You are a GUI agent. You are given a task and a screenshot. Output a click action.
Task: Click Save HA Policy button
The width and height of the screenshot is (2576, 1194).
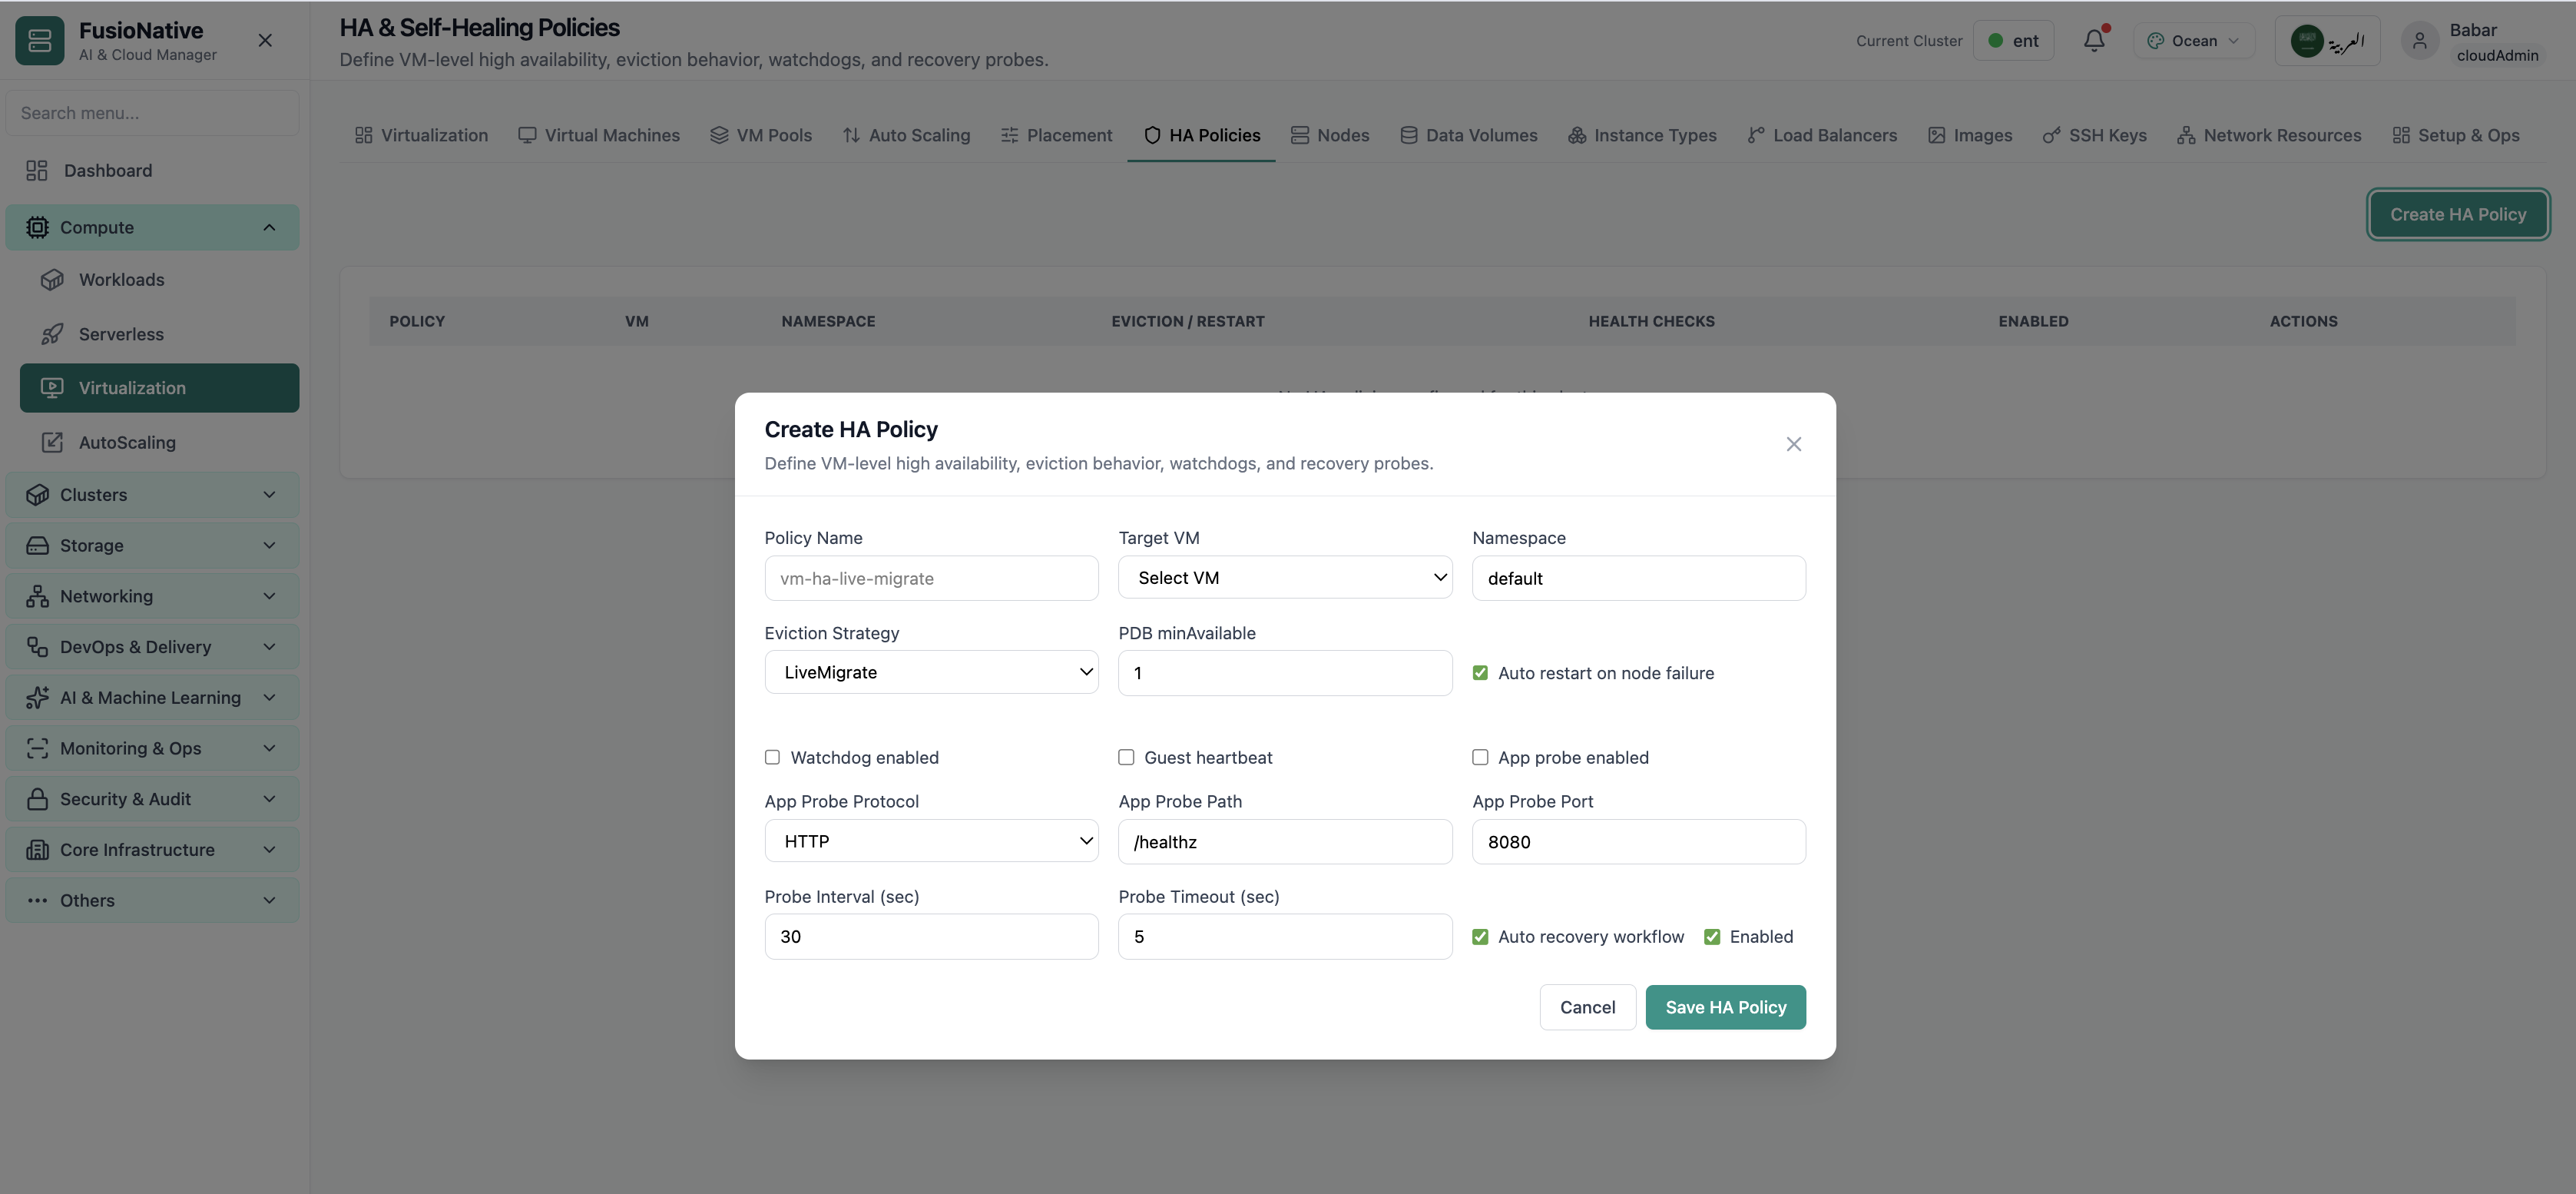[1726, 1007]
